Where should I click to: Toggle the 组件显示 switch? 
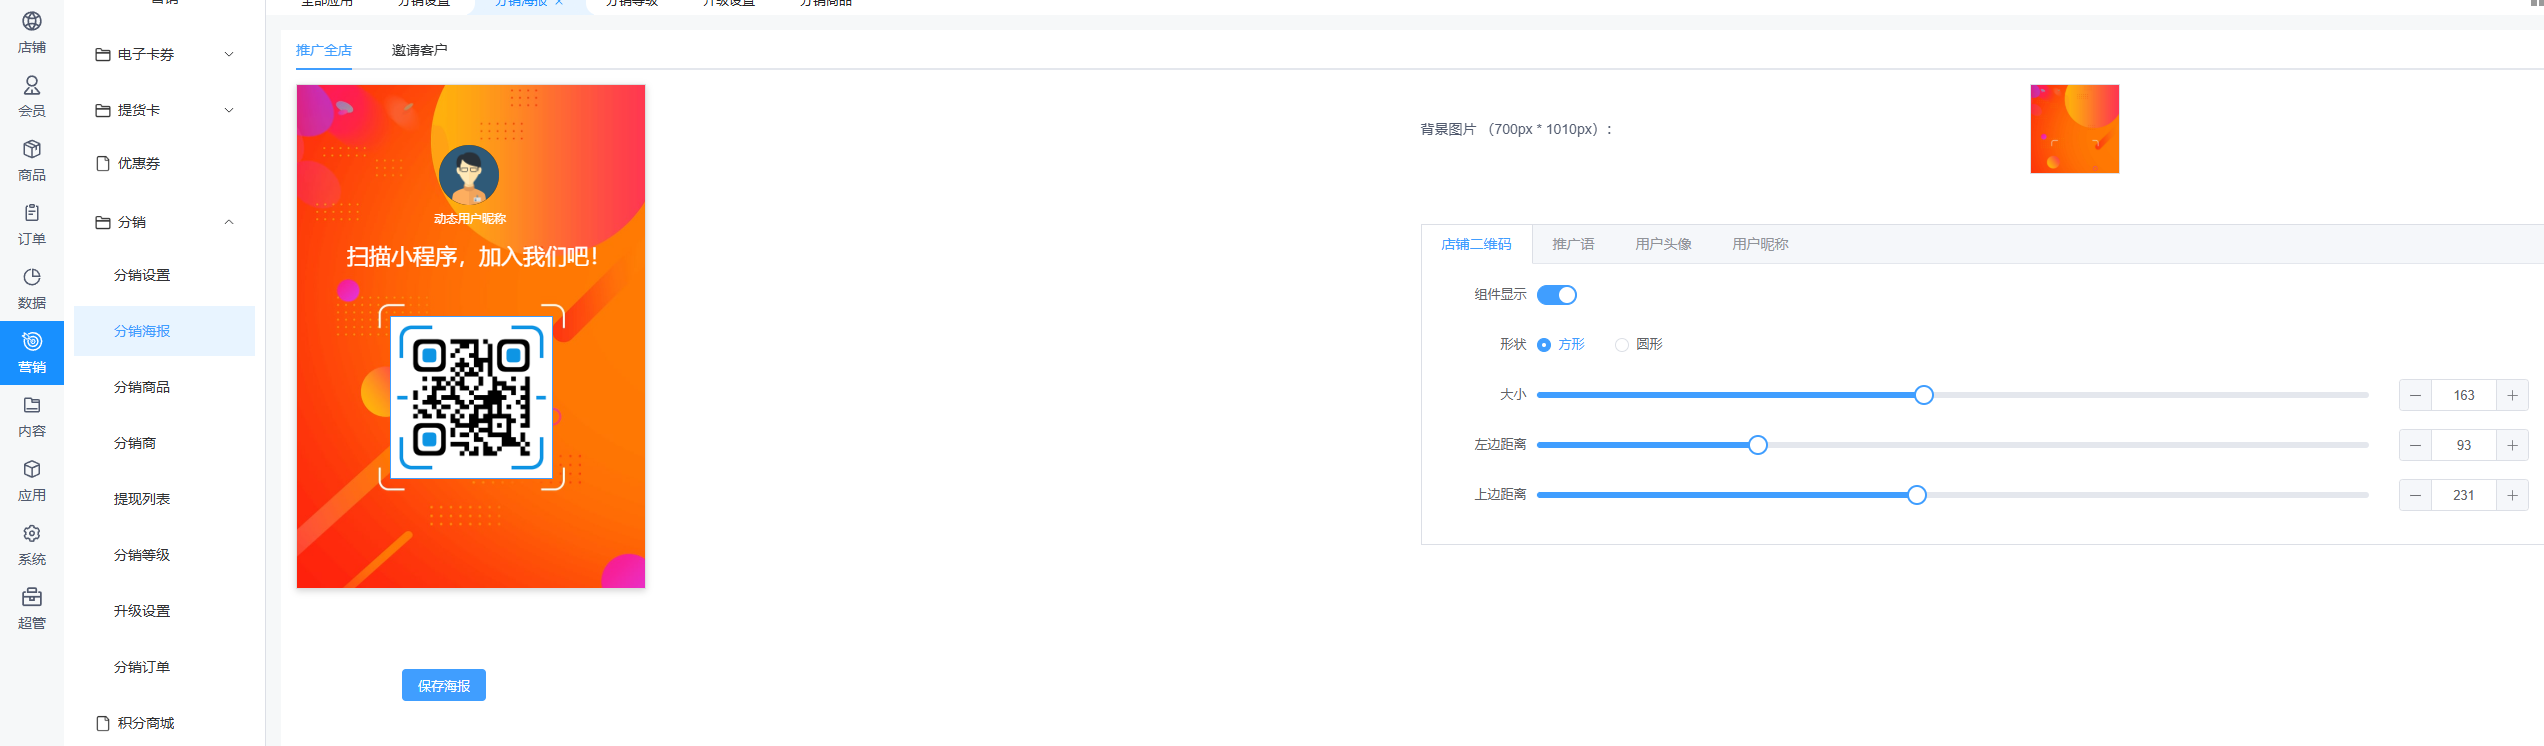click(x=1556, y=295)
